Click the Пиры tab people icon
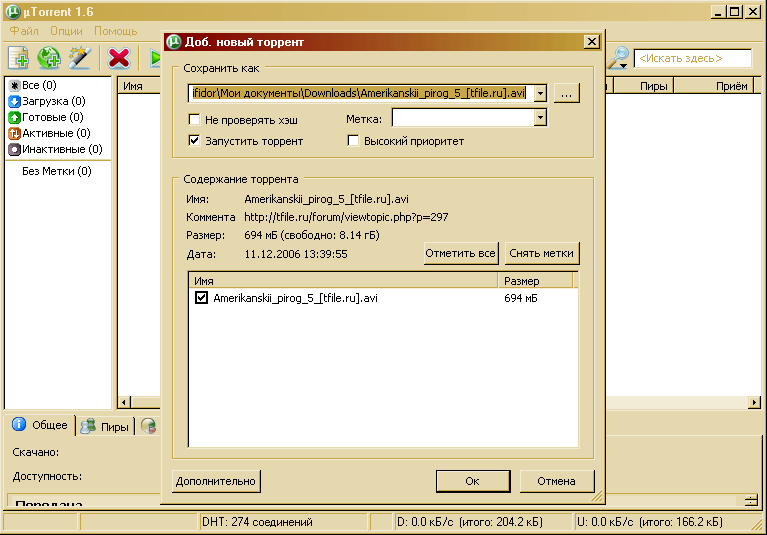This screenshot has height=535, width=767. pos(88,426)
